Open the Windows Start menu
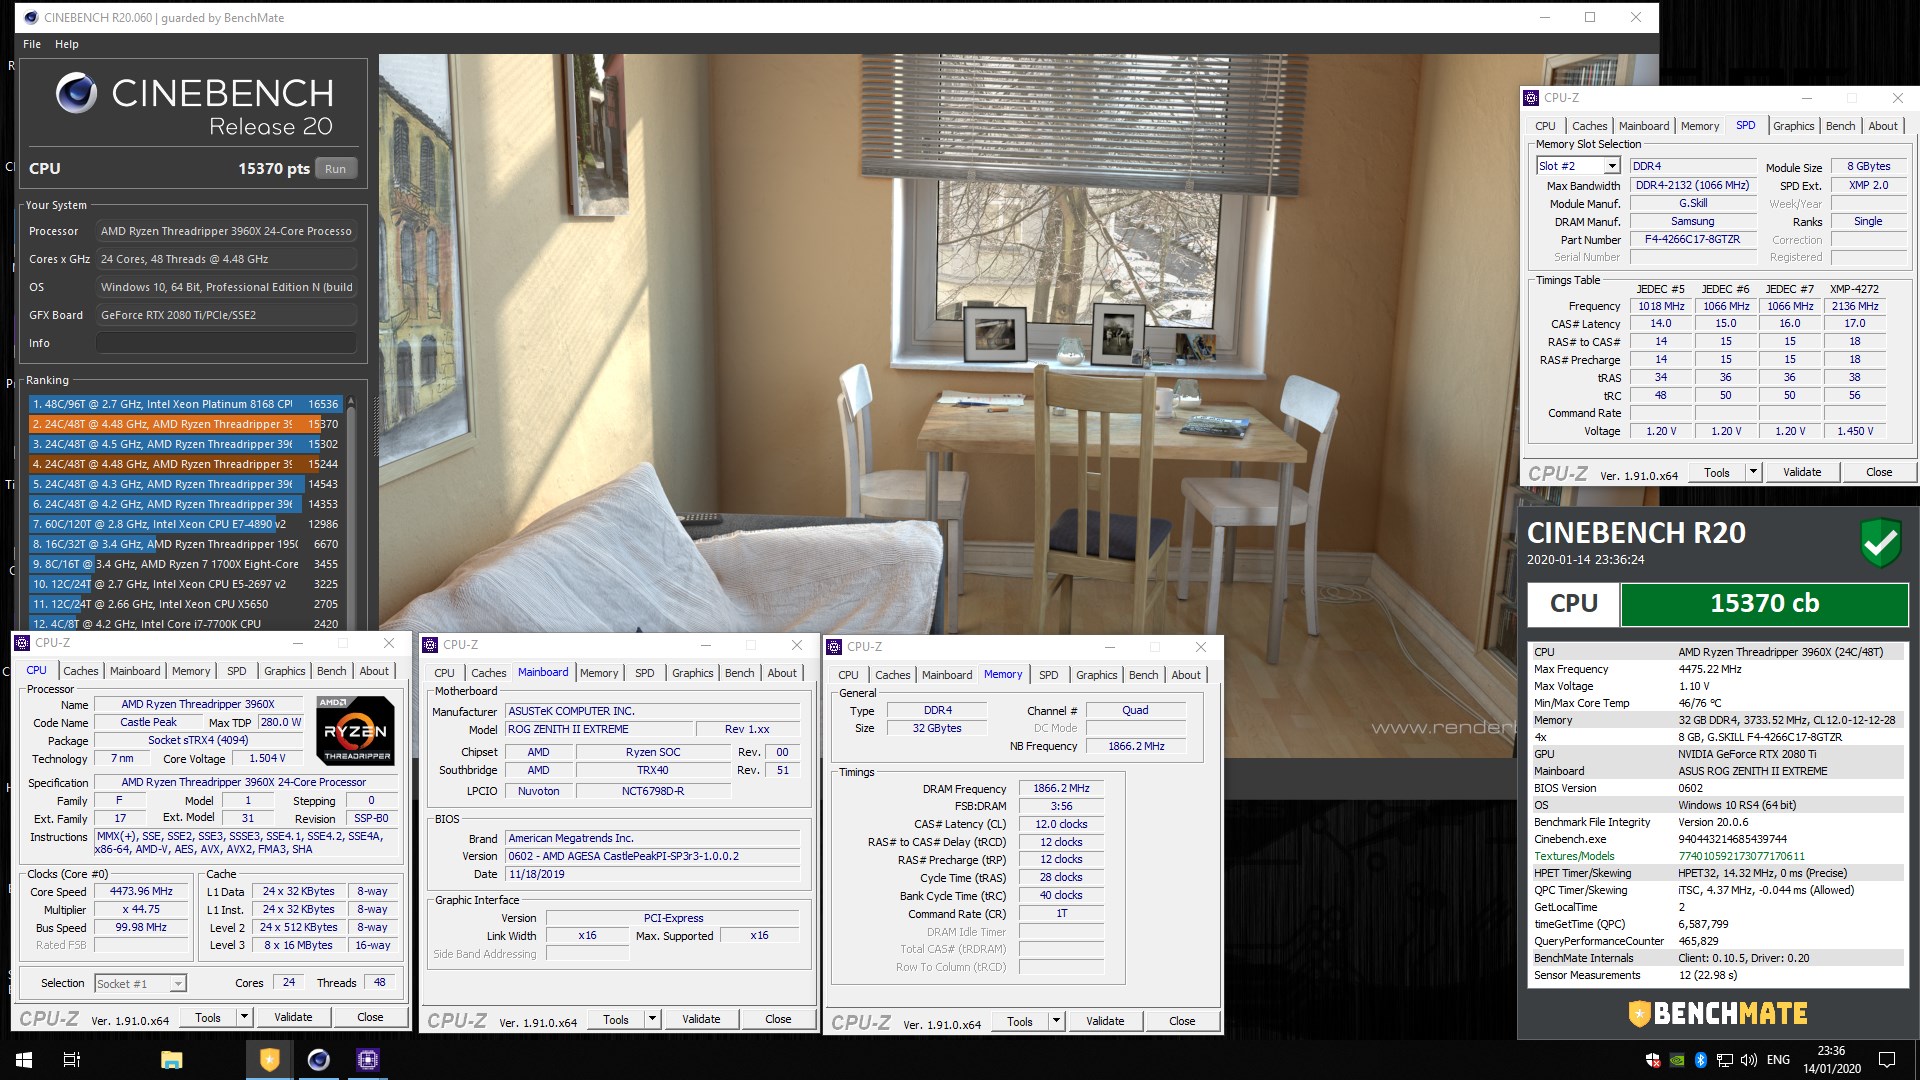Image resolution: width=1920 pixels, height=1080 pixels. (x=24, y=1060)
